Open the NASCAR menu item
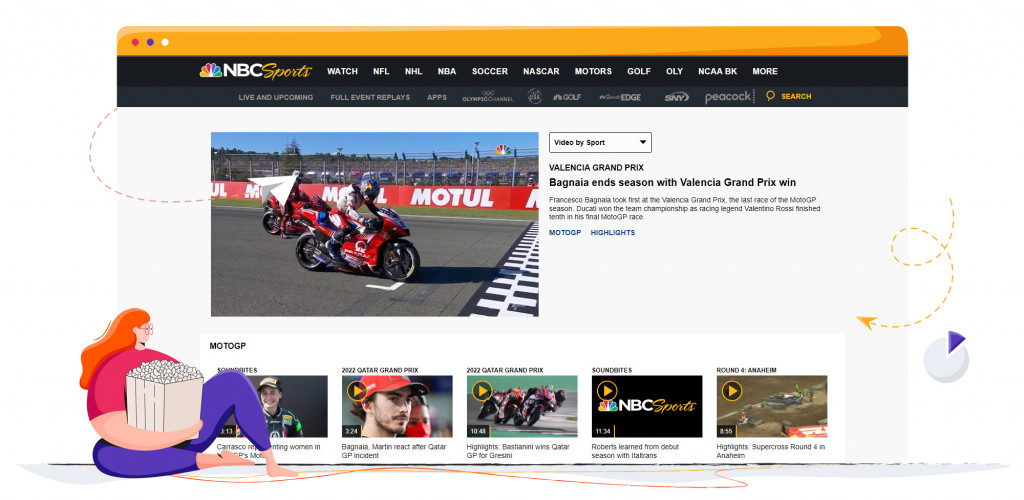This screenshot has width=1024, height=500. pos(541,71)
